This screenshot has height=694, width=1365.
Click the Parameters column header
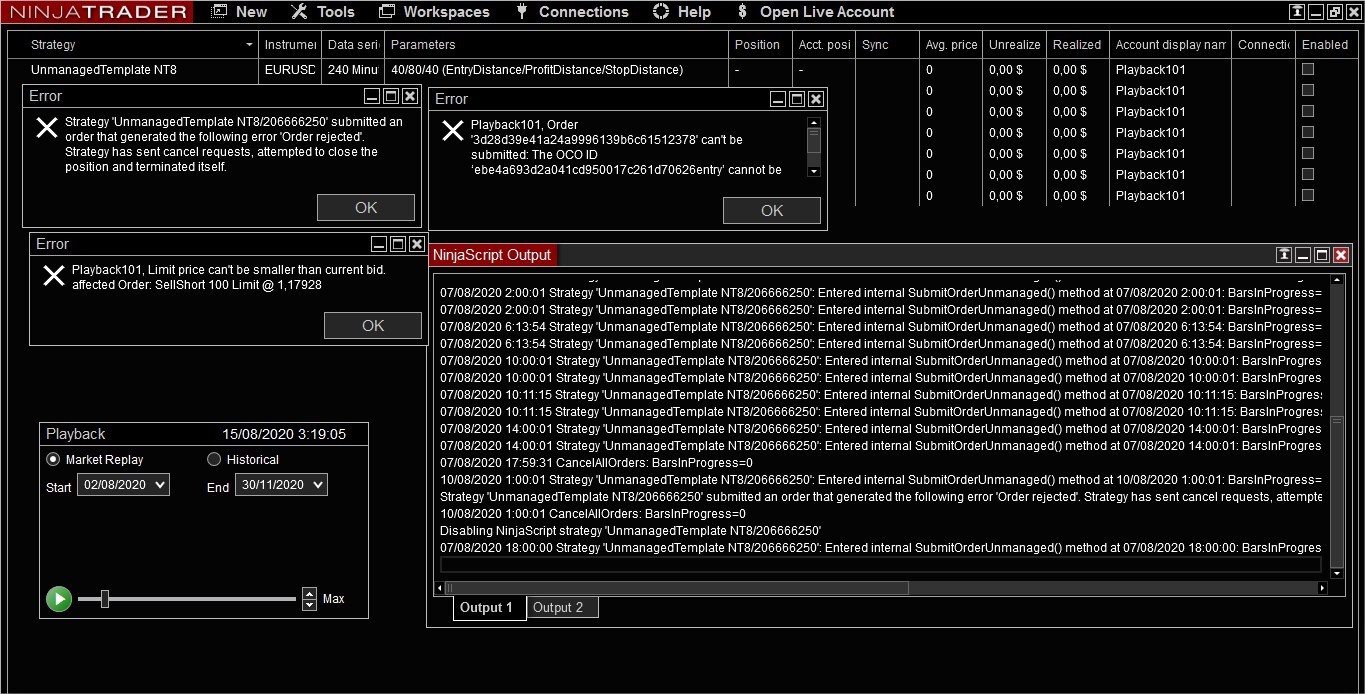(556, 45)
